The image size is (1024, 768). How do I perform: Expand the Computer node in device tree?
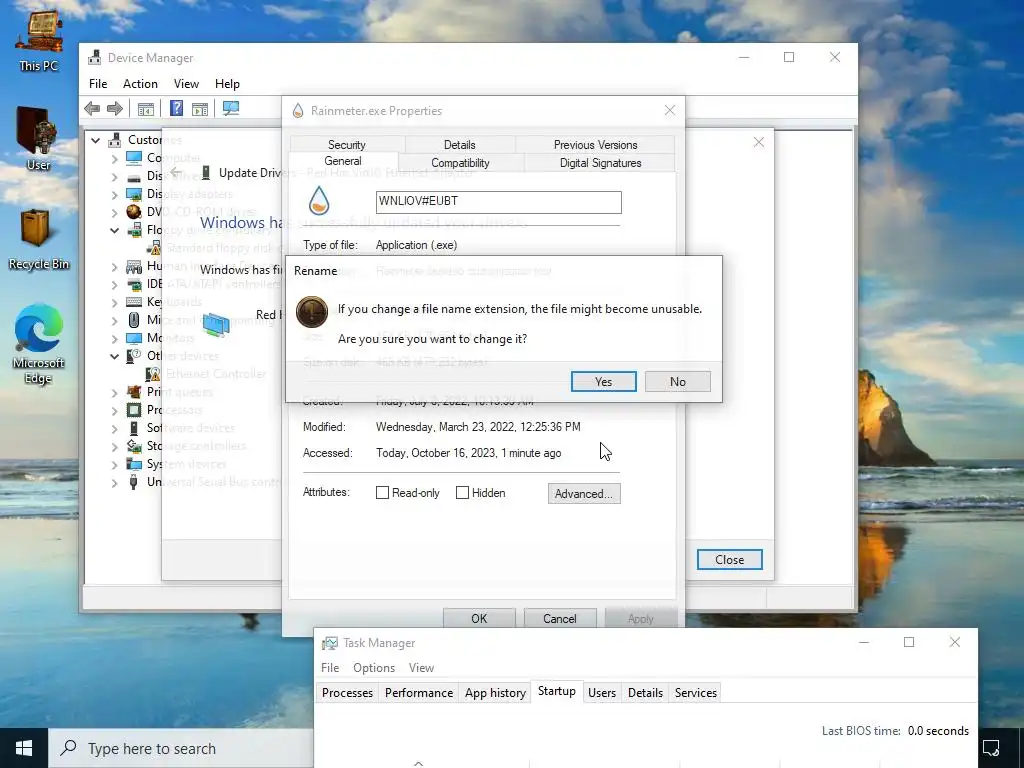pyautogui.click(x=115, y=158)
